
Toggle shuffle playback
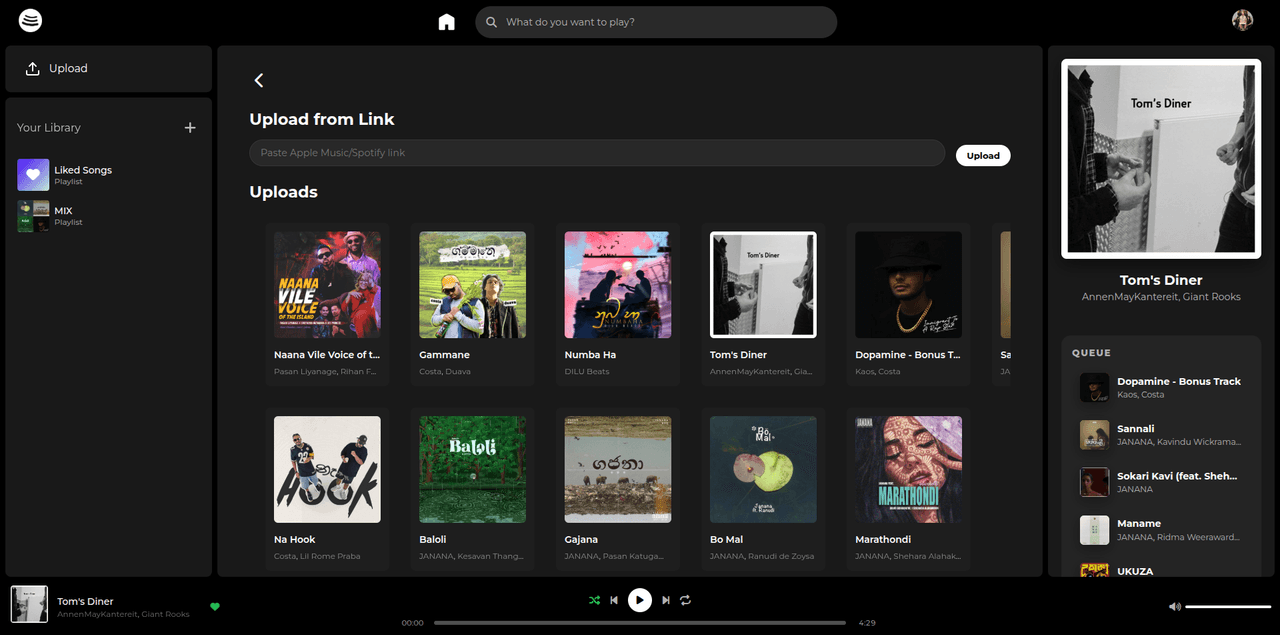coord(594,600)
